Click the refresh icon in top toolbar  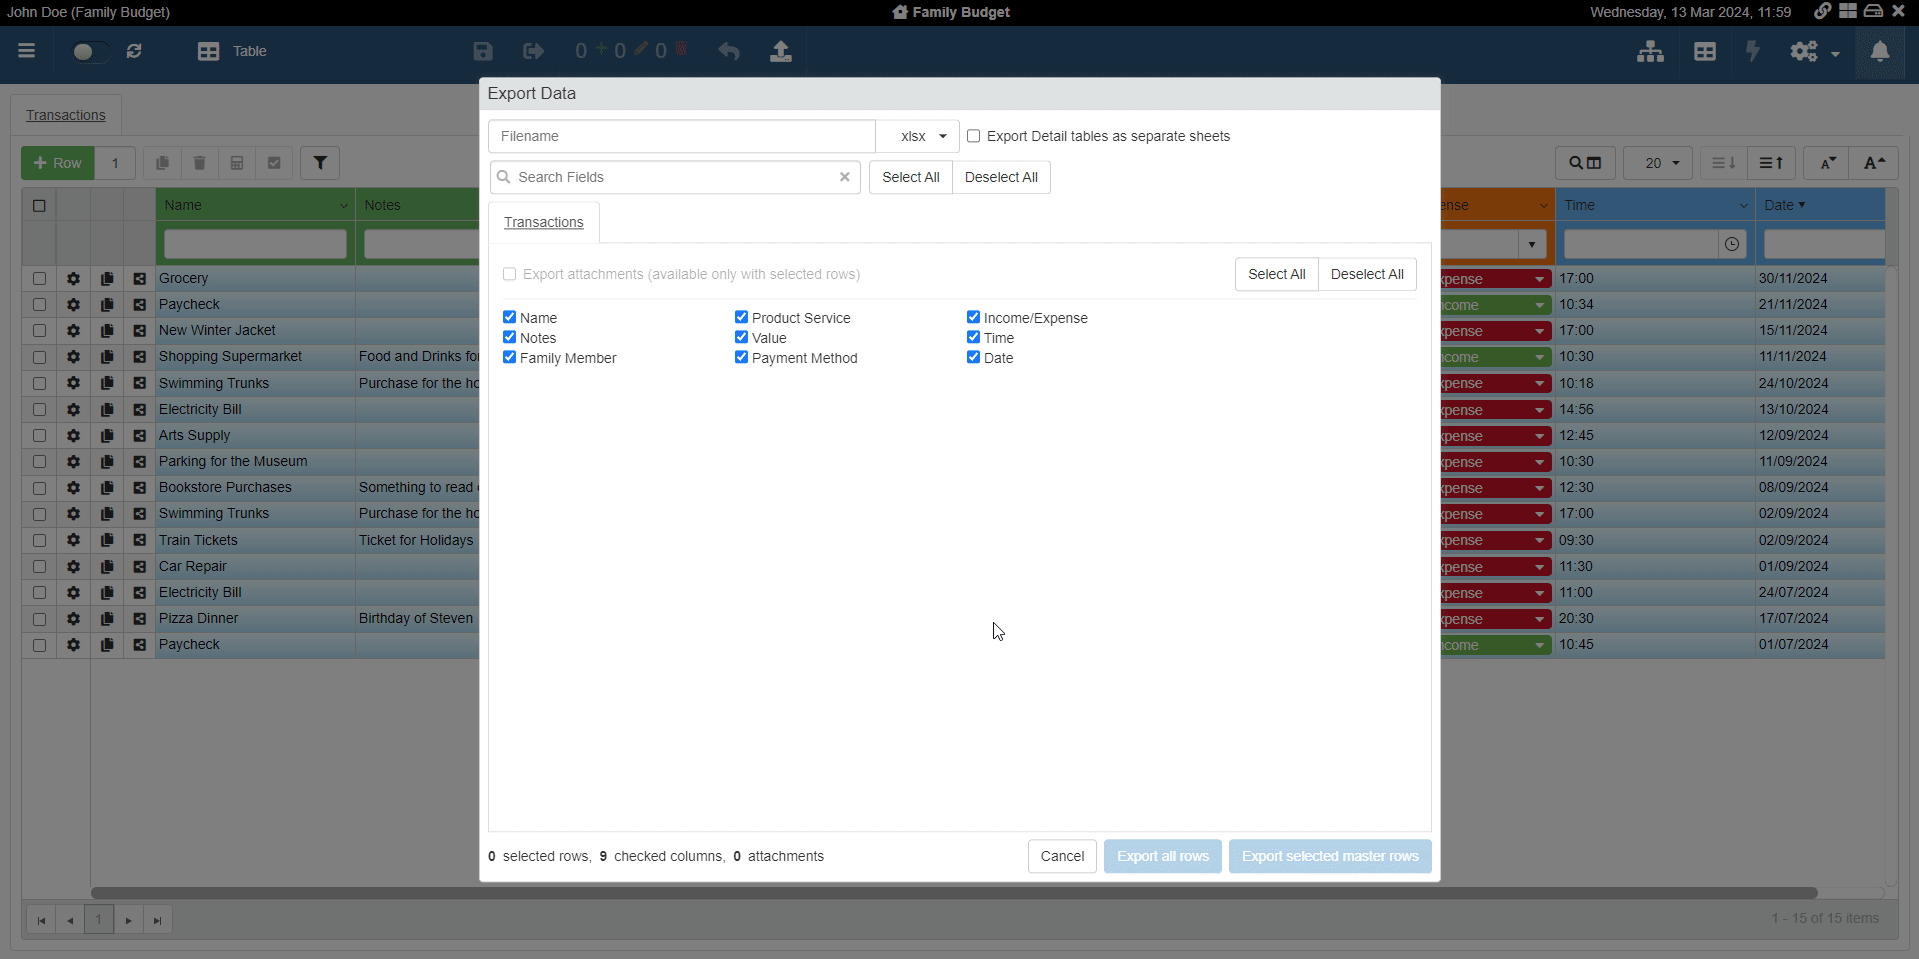(134, 51)
